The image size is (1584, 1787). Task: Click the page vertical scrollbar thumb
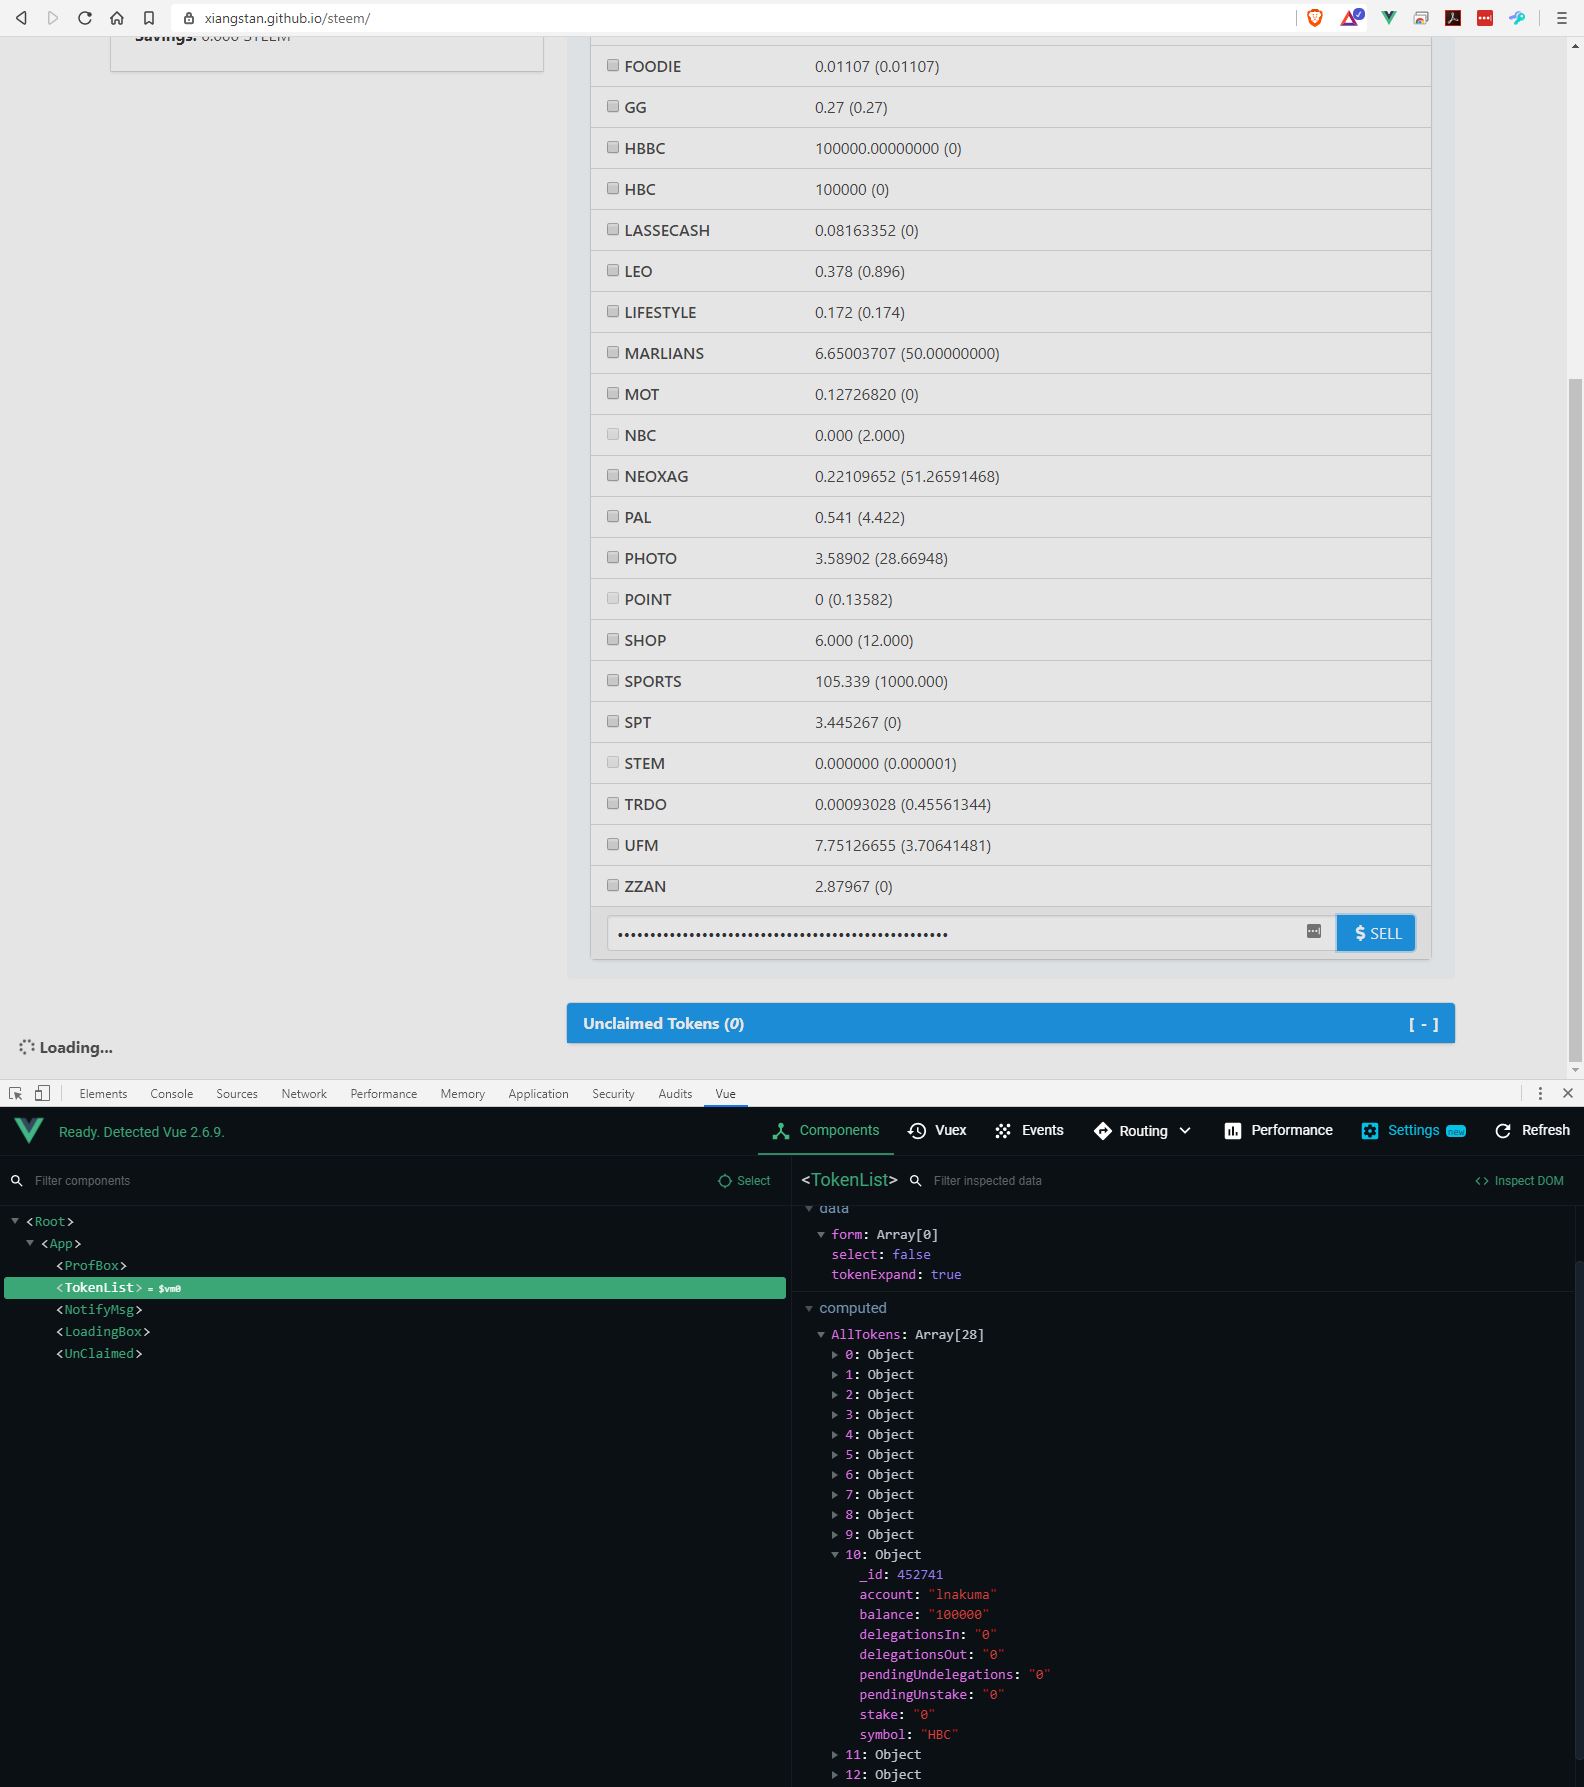click(1575, 720)
